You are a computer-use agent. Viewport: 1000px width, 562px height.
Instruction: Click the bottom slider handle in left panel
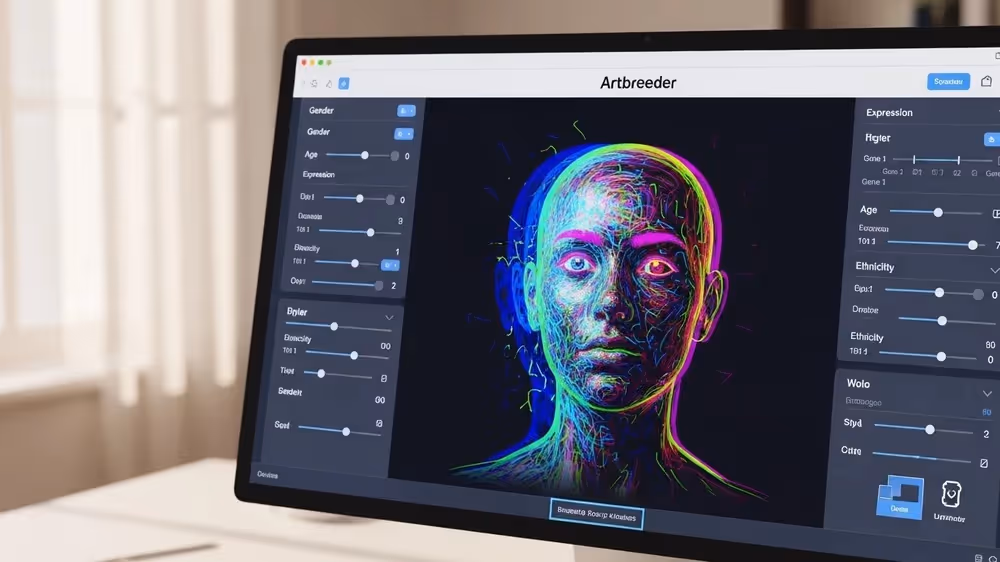click(346, 432)
